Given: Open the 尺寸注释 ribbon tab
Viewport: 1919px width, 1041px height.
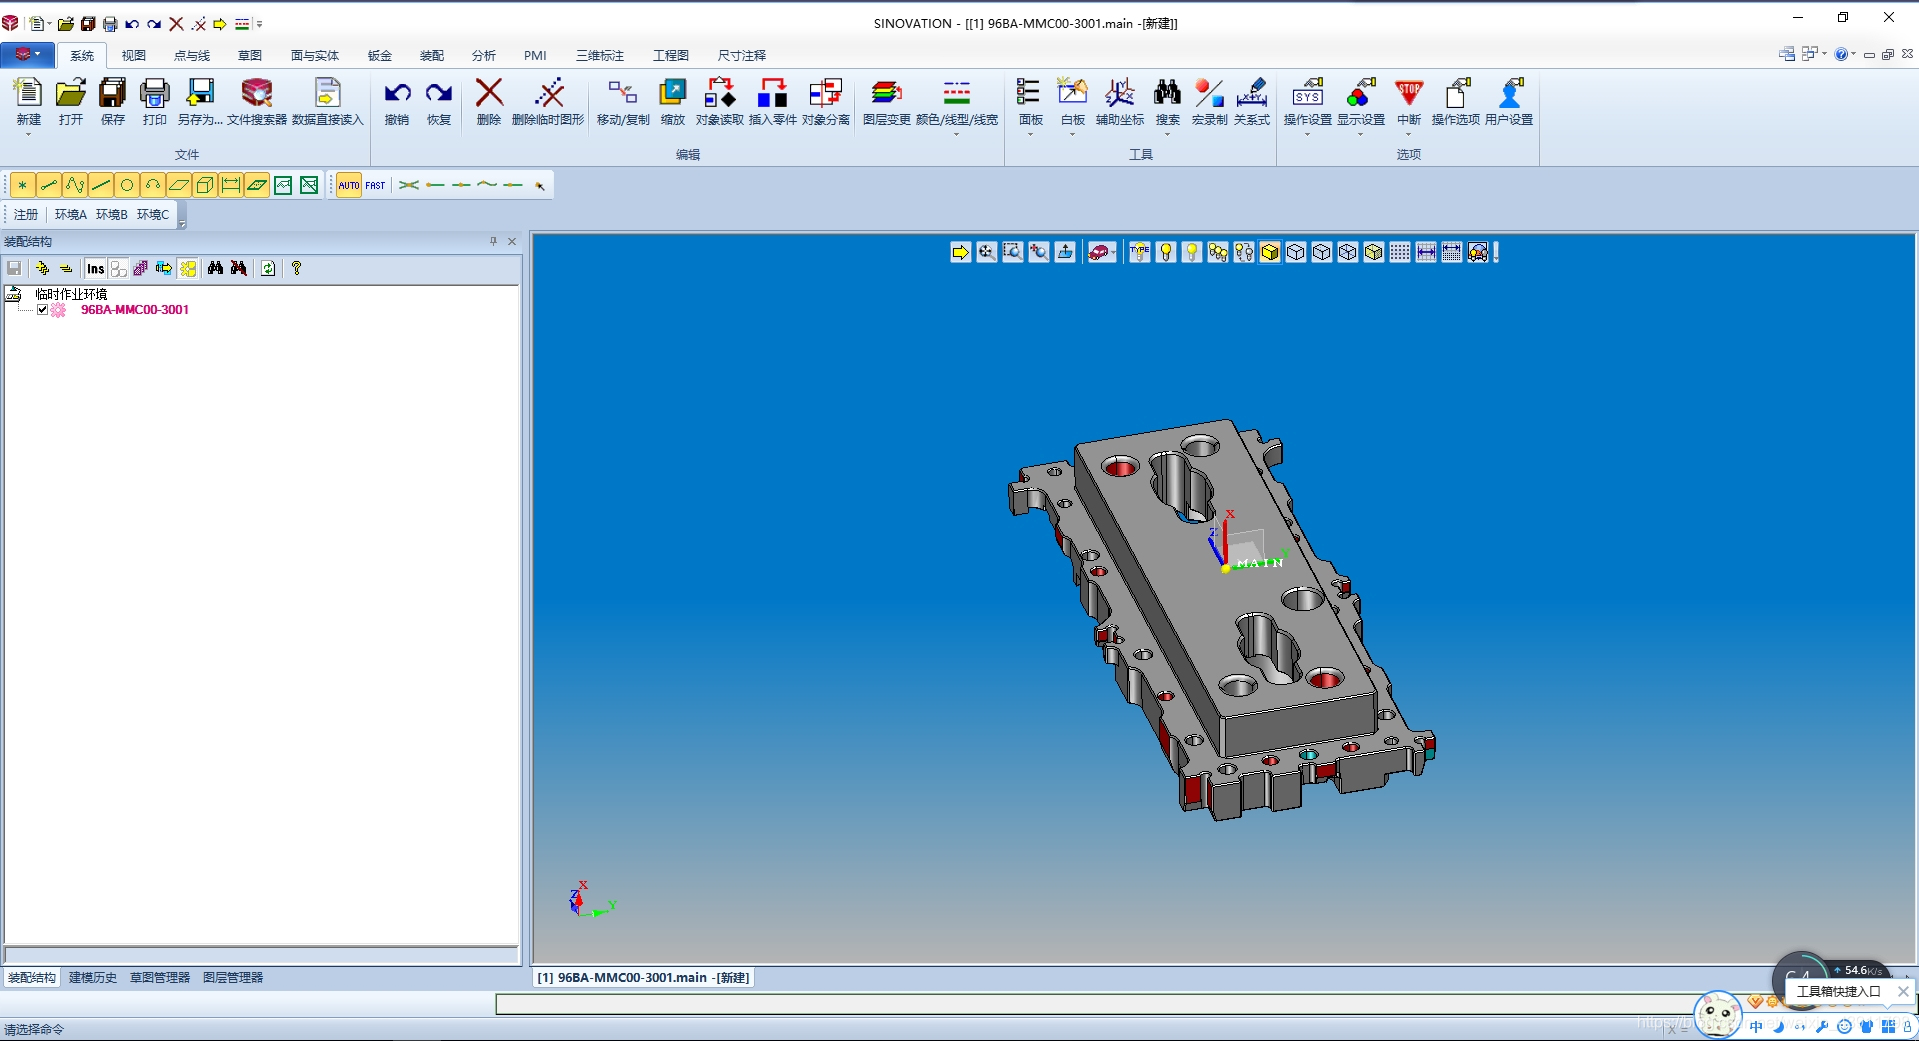Looking at the screenshot, I should click(742, 55).
